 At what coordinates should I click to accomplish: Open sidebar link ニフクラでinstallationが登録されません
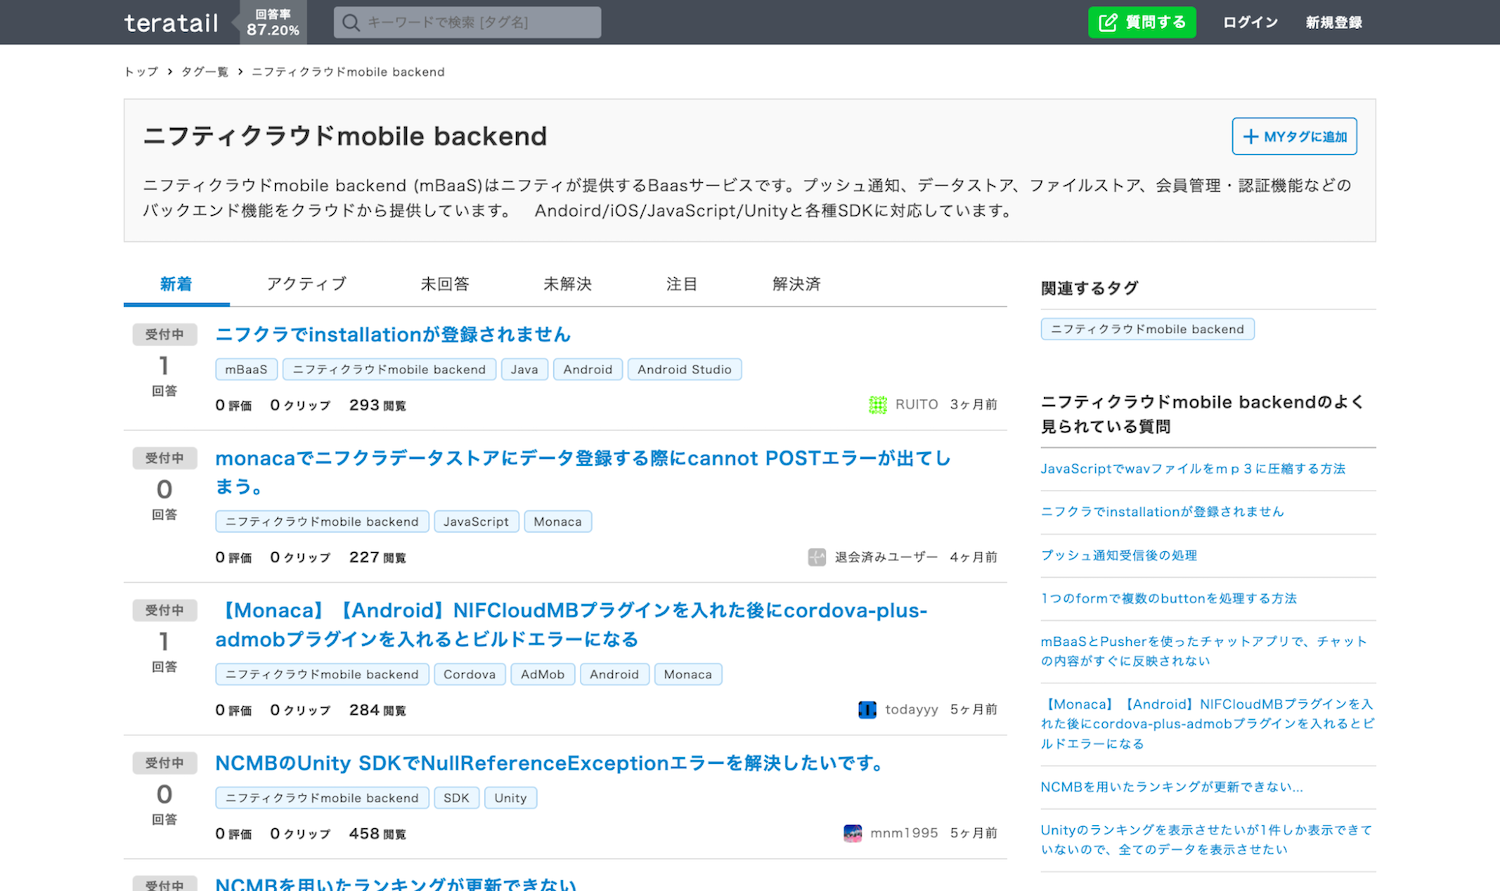pos(1162,512)
